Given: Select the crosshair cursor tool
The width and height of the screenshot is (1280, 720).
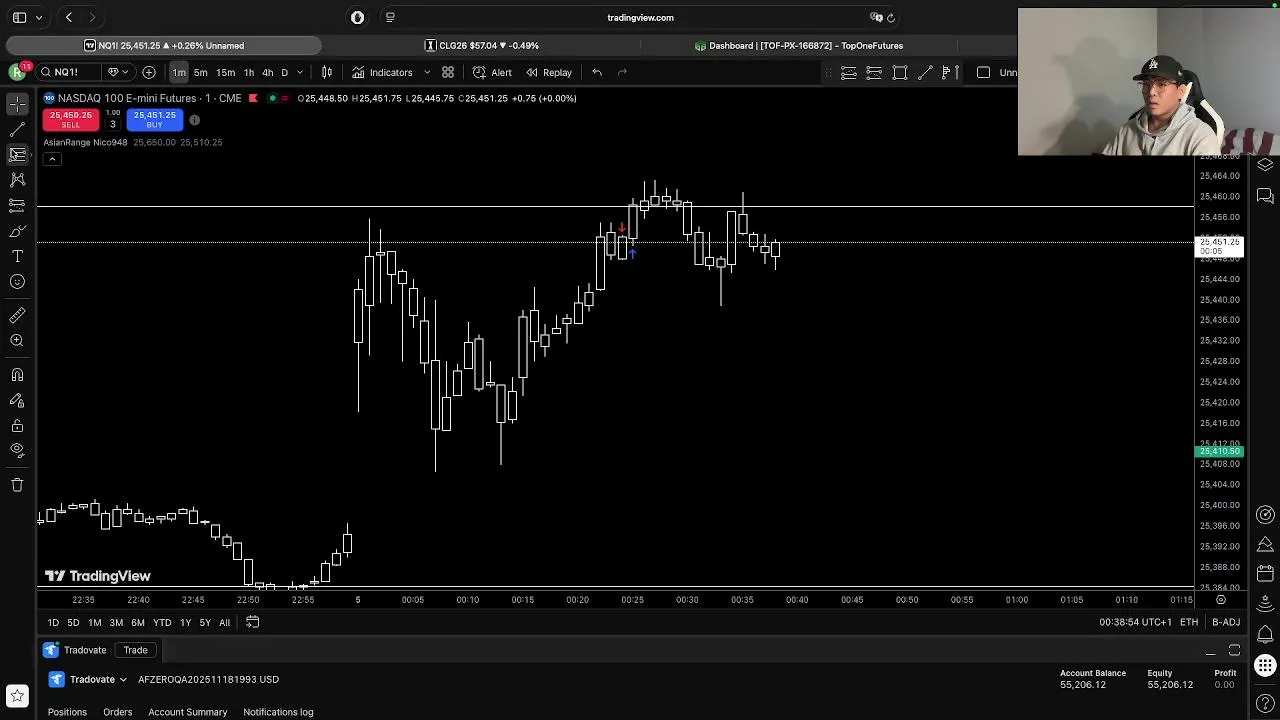Looking at the screenshot, I should click(x=17, y=104).
